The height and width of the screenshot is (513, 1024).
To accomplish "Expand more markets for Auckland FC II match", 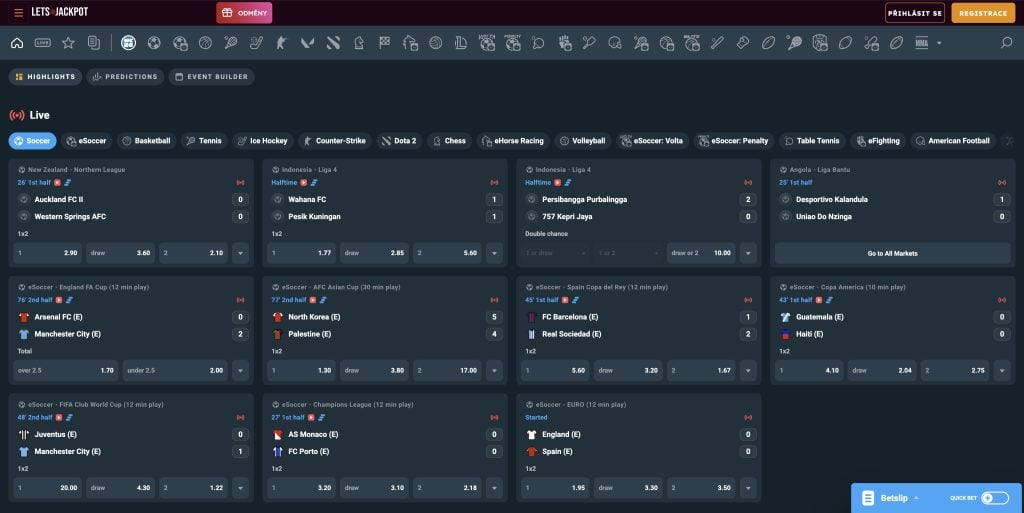I will [240, 253].
